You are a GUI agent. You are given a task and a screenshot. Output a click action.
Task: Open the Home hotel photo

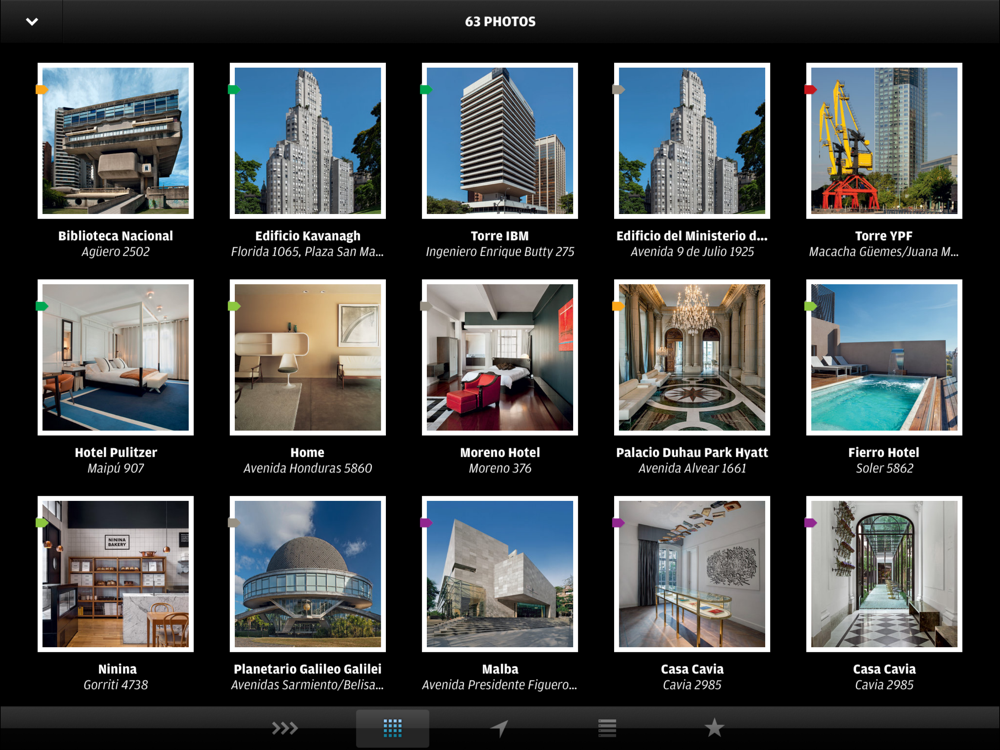(x=307, y=357)
